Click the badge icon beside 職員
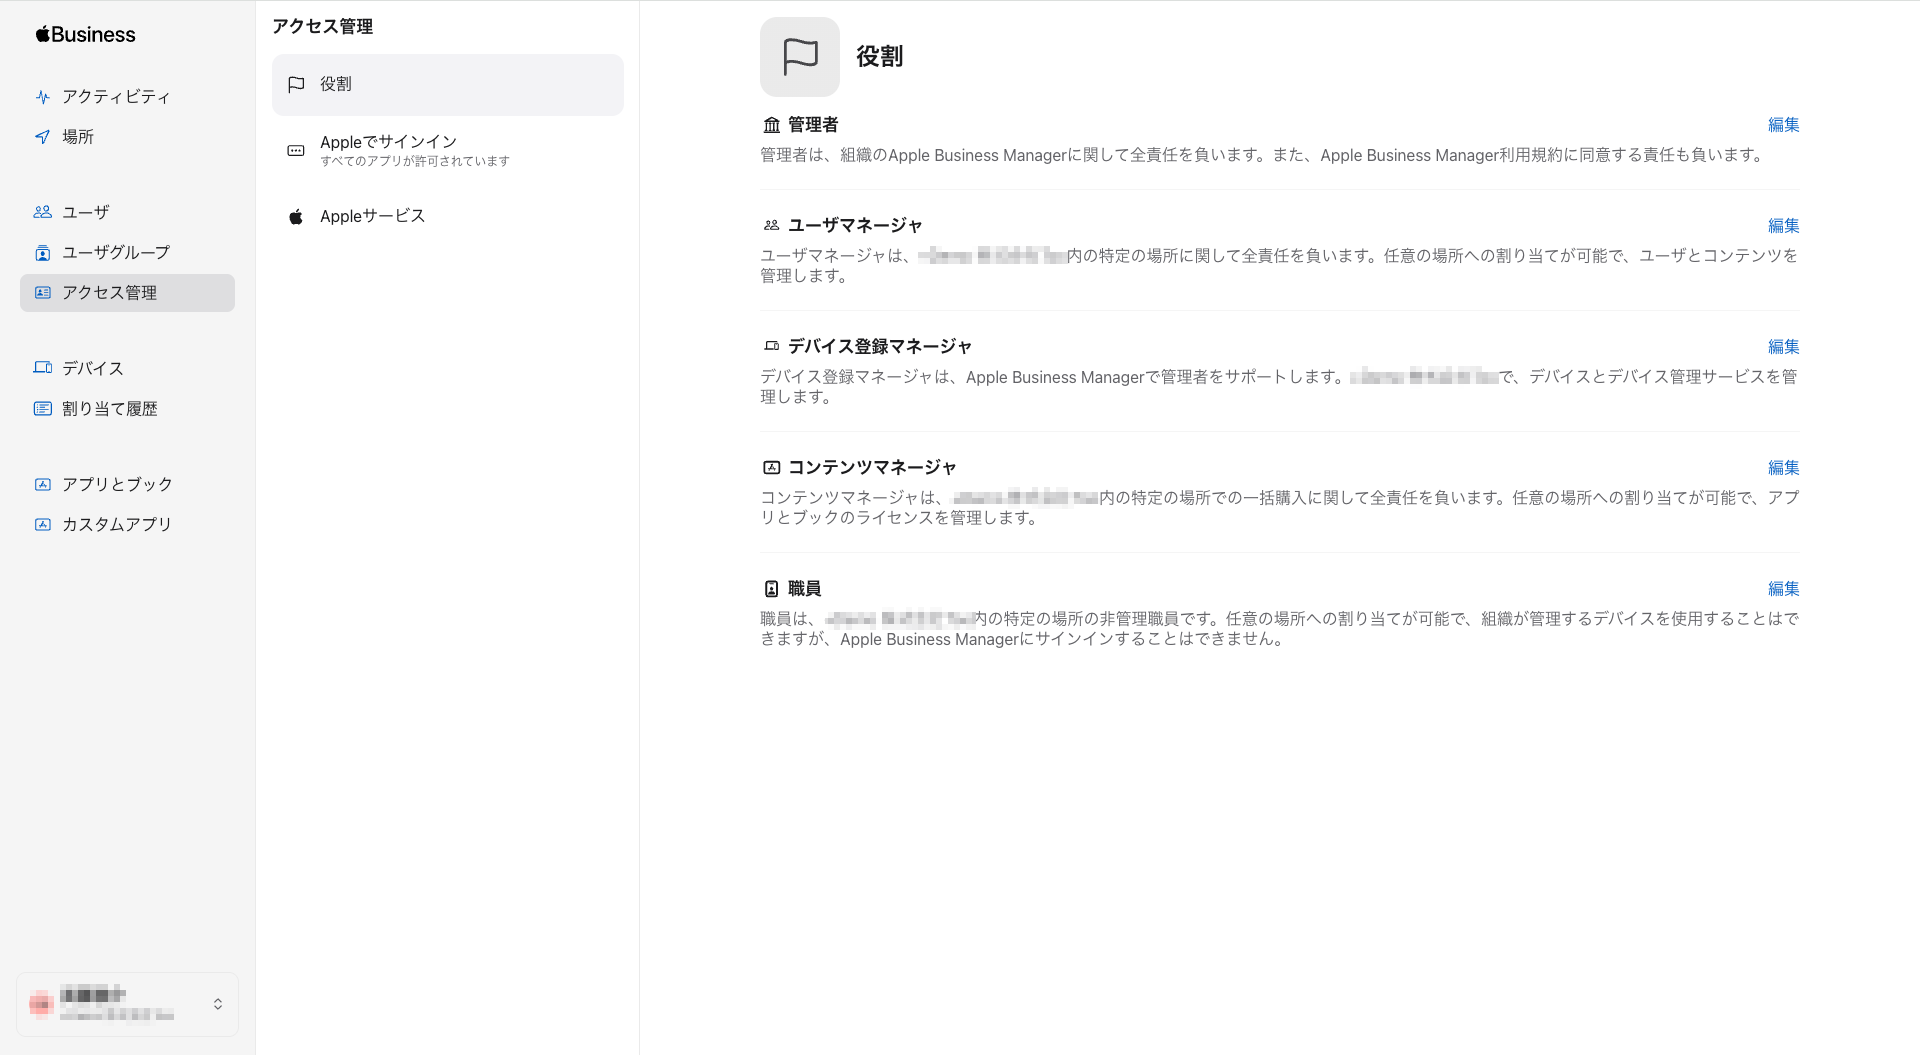This screenshot has width=1920, height=1055. 771,589
